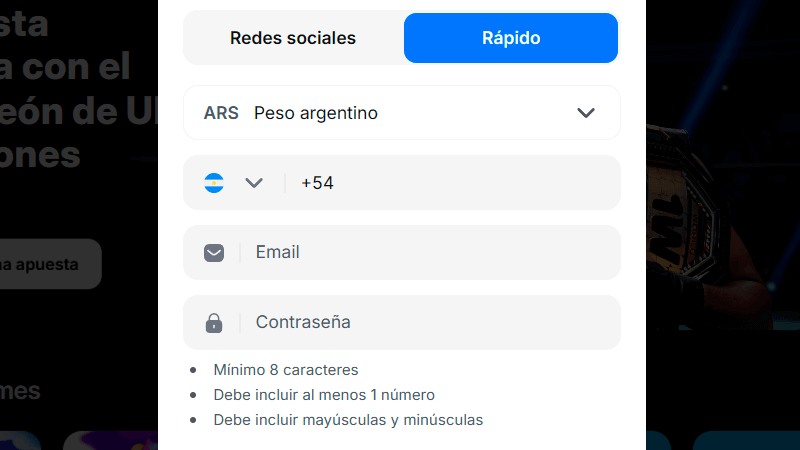The height and width of the screenshot is (450, 800).
Task: Click the Peso argentino currency name
Action: pyautogui.click(x=316, y=113)
